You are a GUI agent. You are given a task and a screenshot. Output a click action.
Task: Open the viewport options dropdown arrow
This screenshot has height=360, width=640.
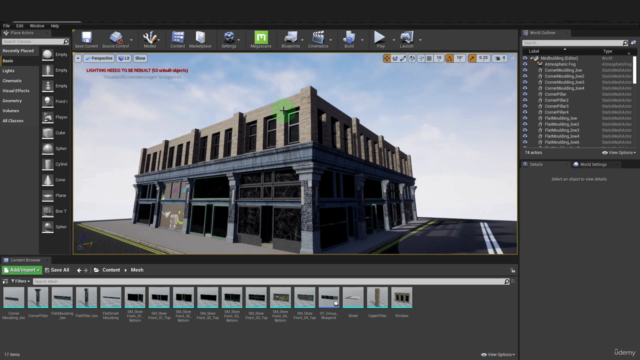click(78, 58)
